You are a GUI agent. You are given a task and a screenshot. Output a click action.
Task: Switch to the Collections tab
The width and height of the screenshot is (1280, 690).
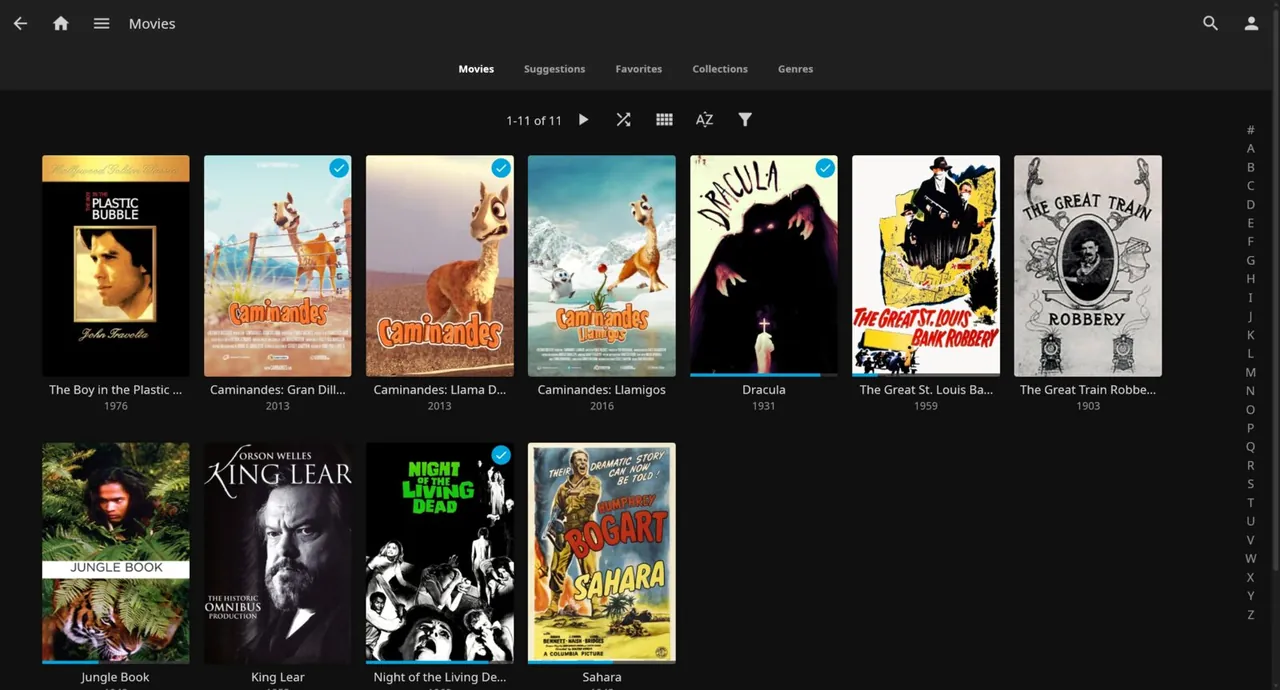pyautogui.click(x=720, y=69)
